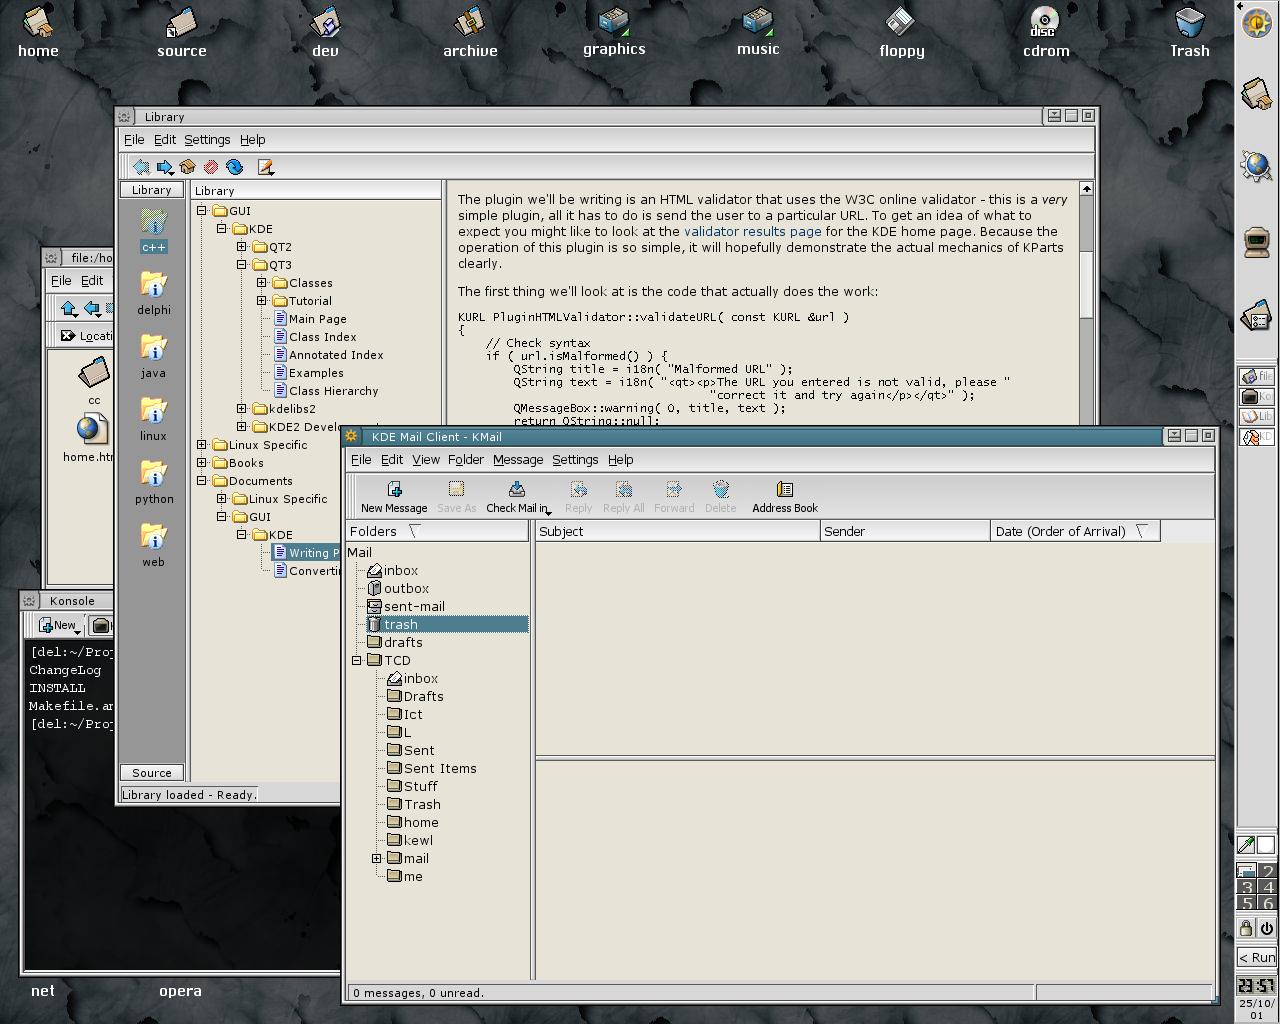Click the red Stop icon in Library toolbar
Image resolution: width=1280 pixels, height=1024 pixels.
coord(211,167)
